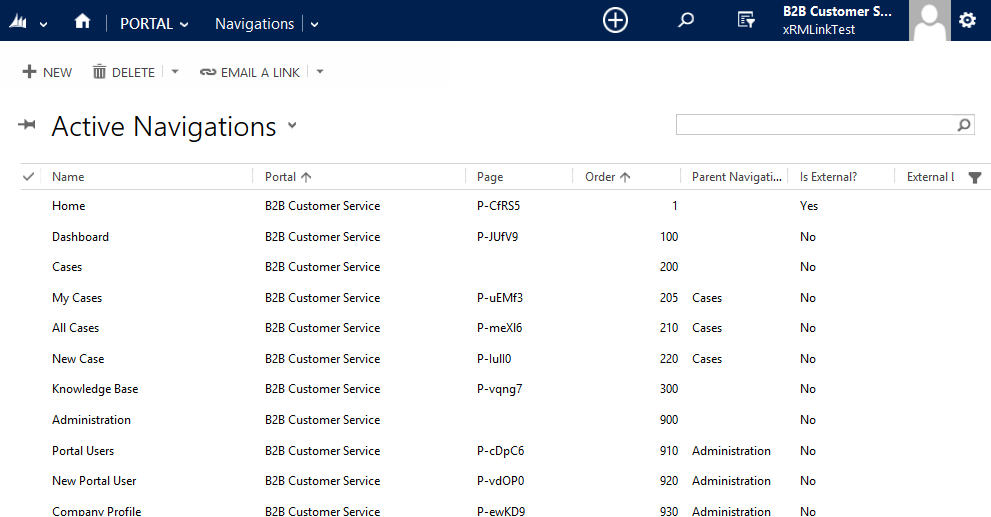
Task: Click page link P-vqng7
Action: pos(499,389)
